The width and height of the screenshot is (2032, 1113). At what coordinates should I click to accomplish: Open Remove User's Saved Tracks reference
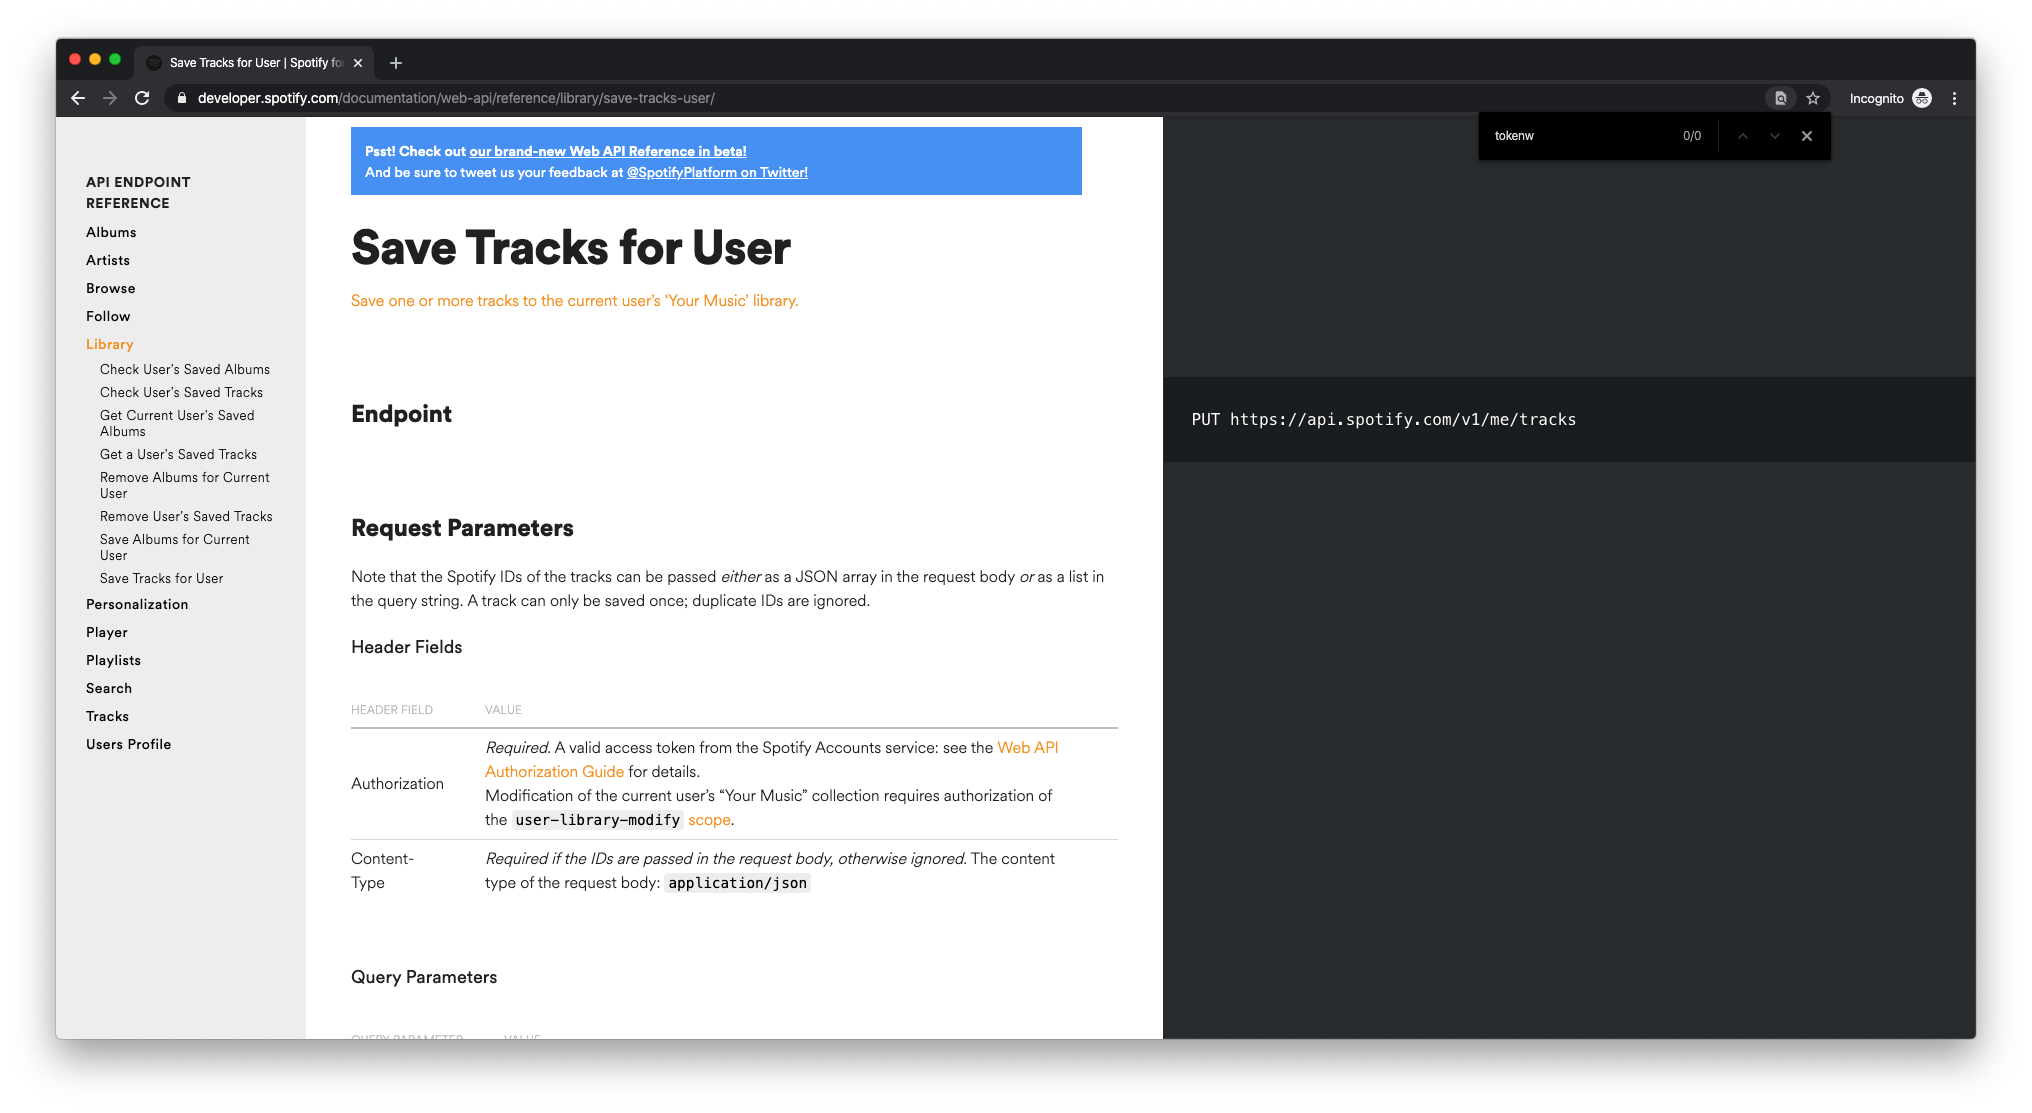[186, 516]
